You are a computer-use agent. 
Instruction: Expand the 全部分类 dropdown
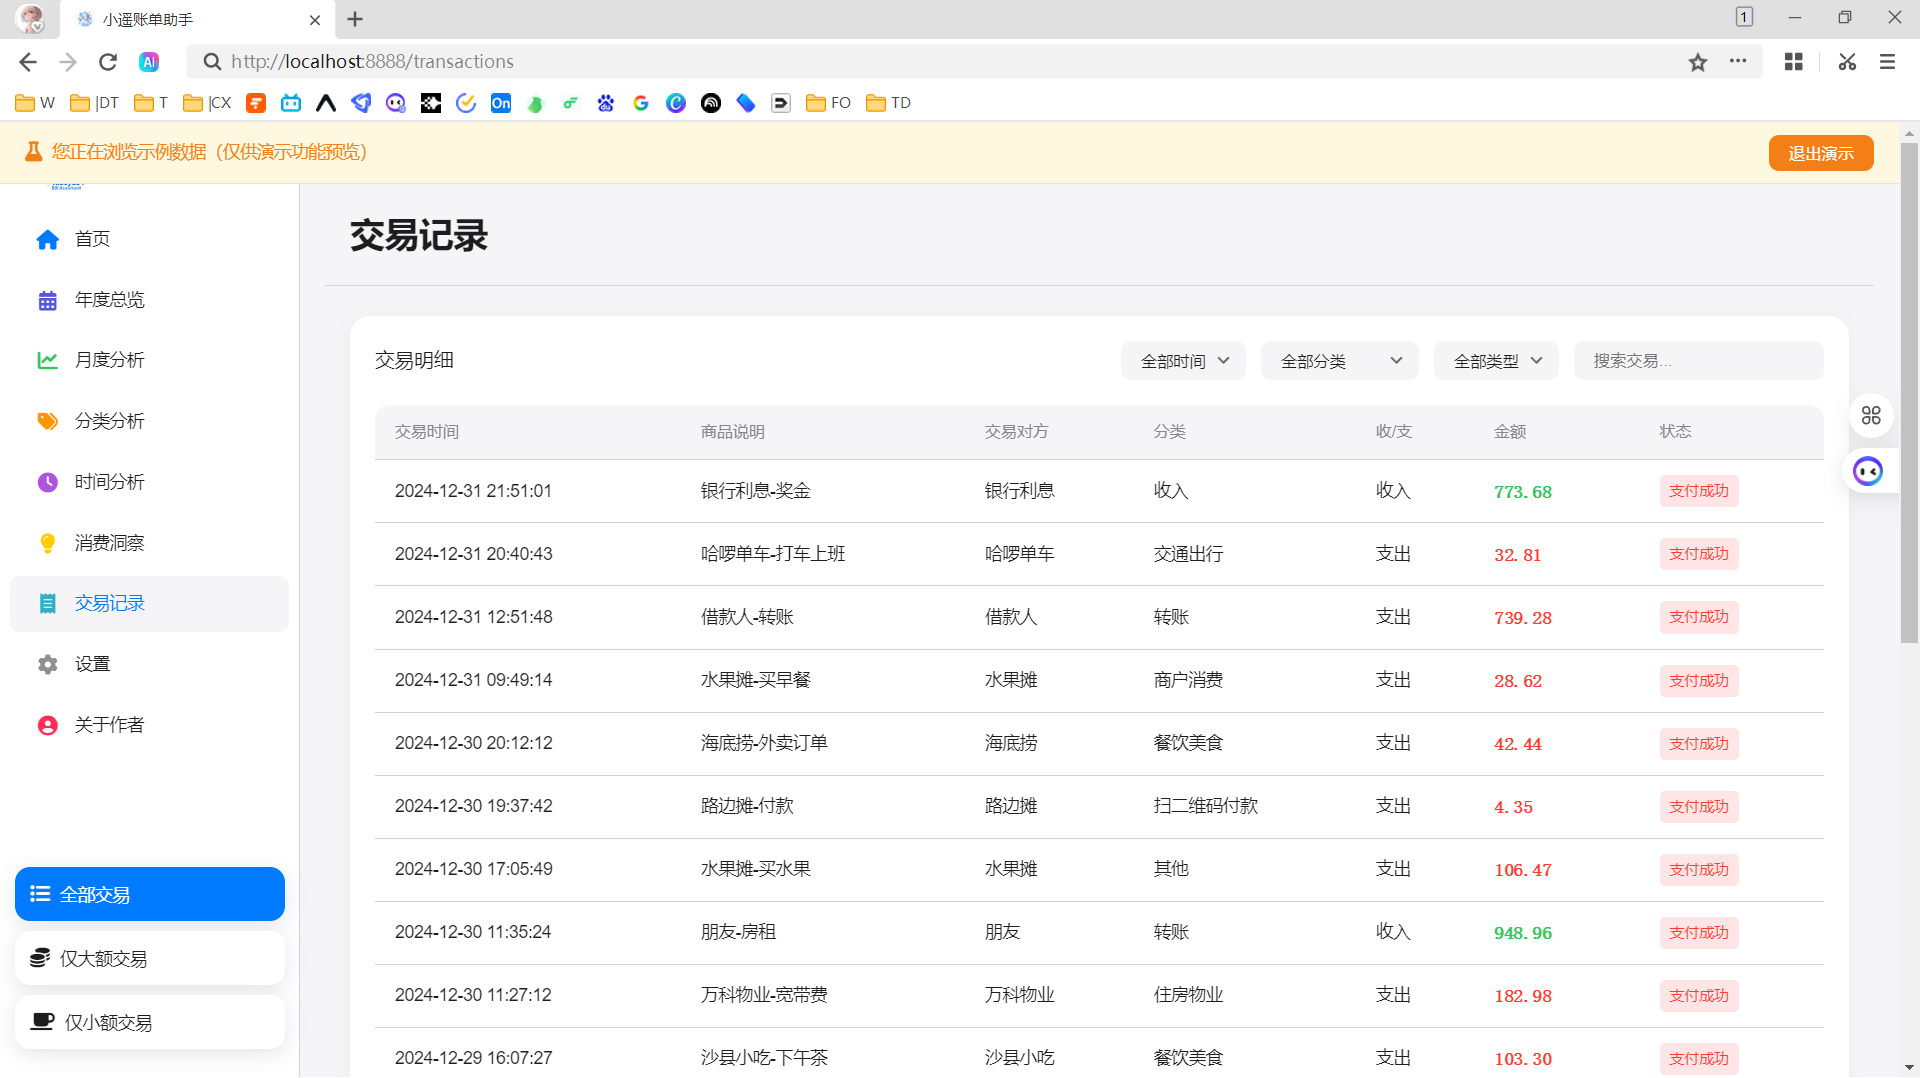(x=1339, y=360)
